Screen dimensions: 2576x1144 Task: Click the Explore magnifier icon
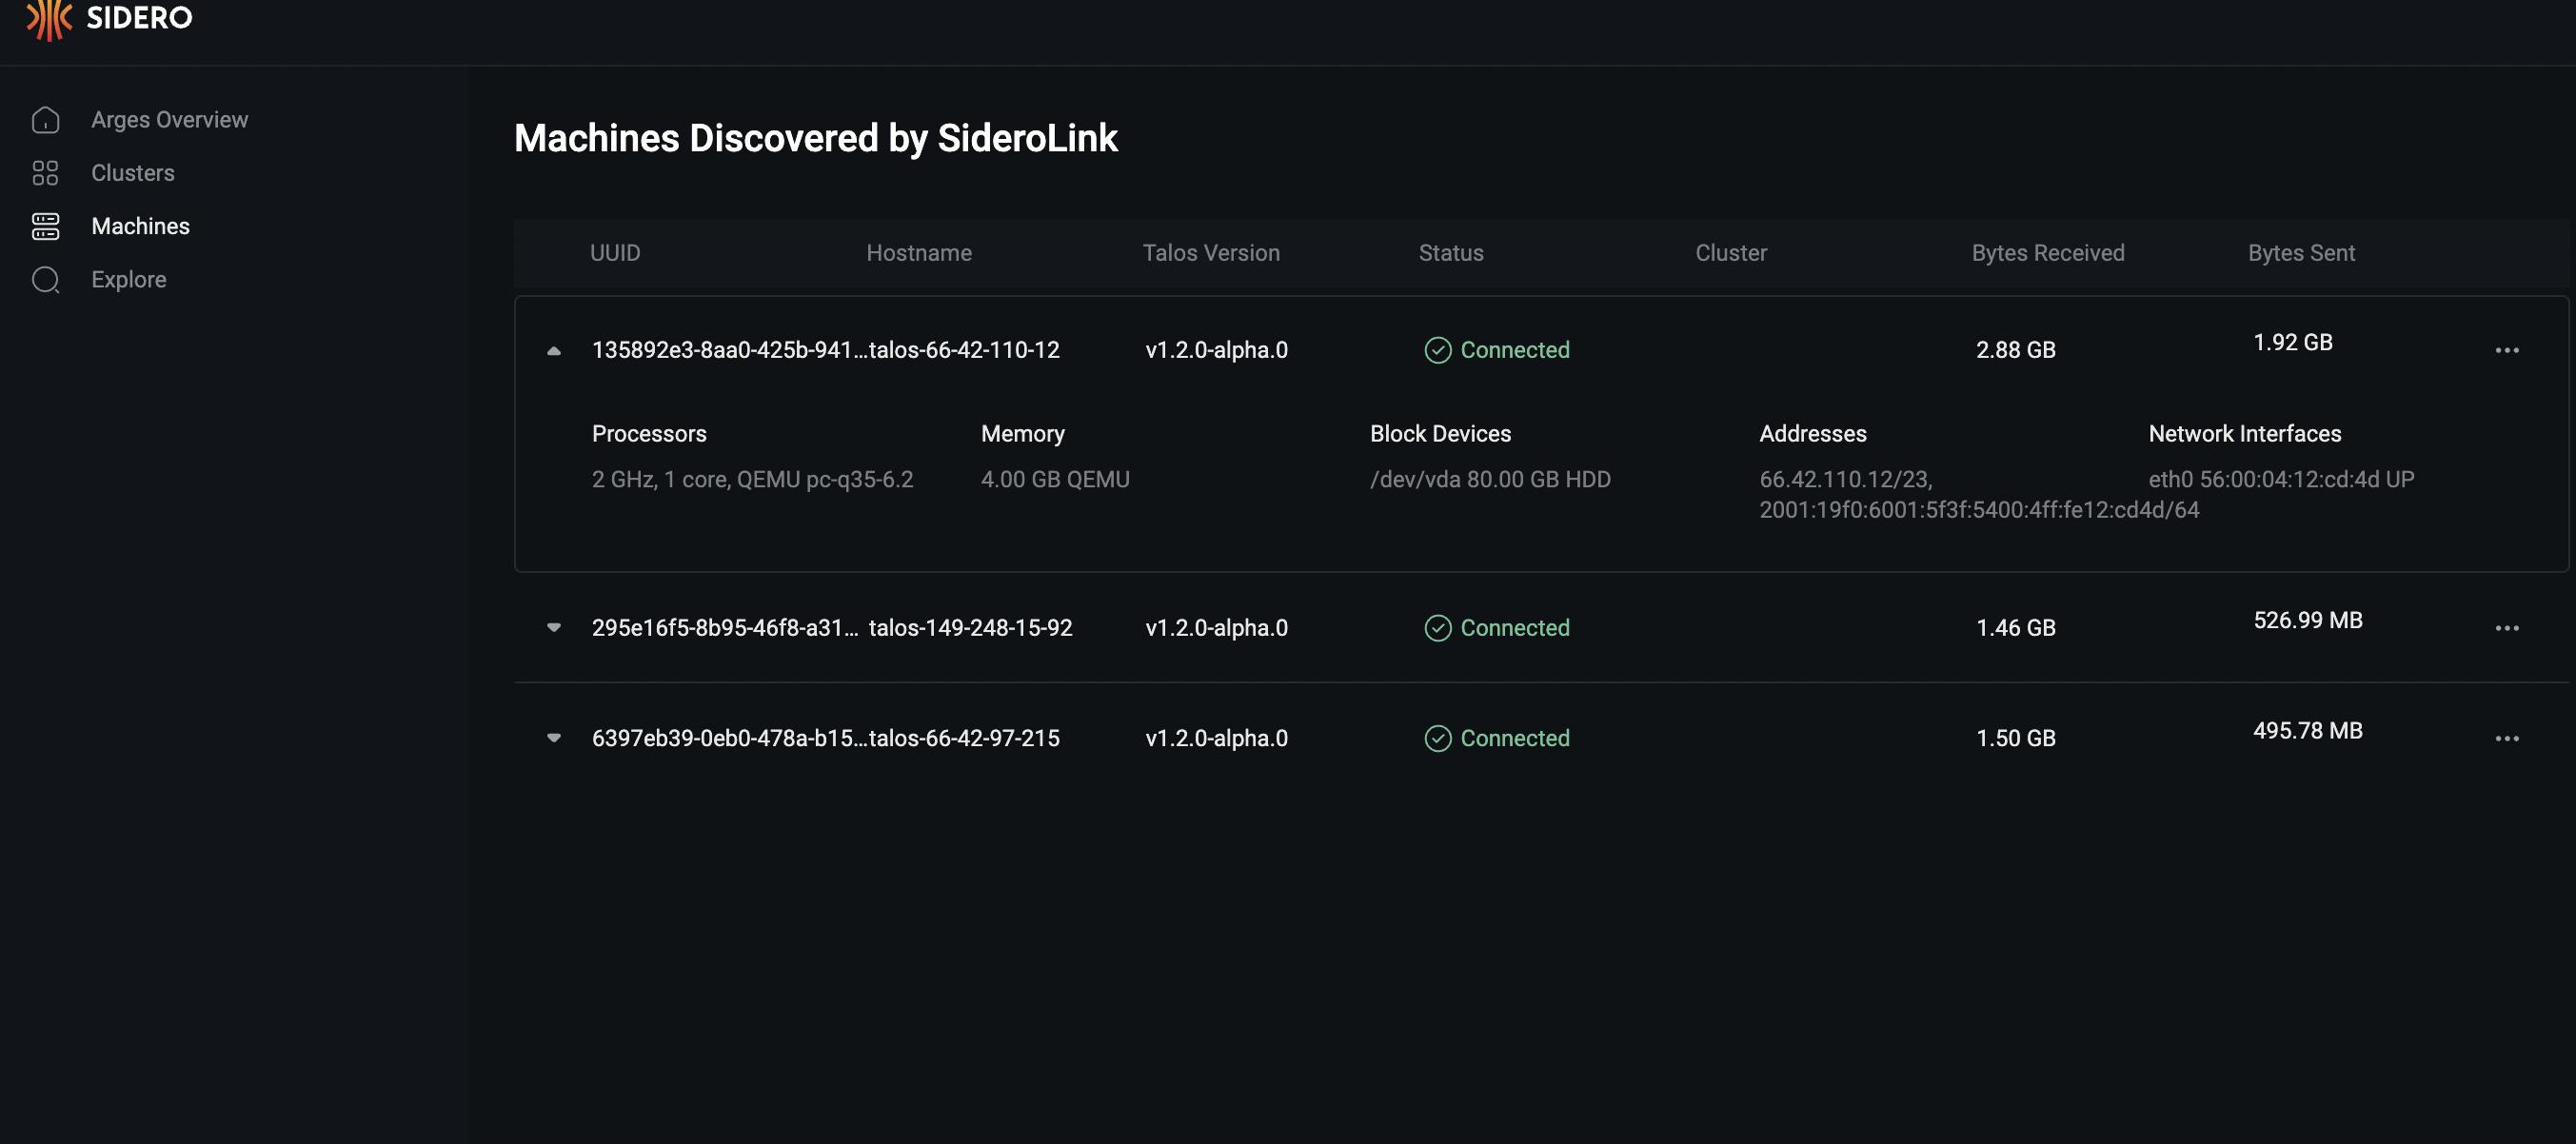[x=46, y=280]
